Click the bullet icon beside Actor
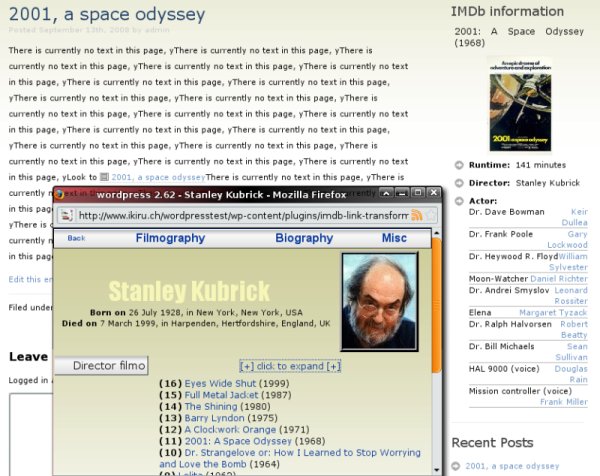 pyautogui.click(x=459, y=201)
